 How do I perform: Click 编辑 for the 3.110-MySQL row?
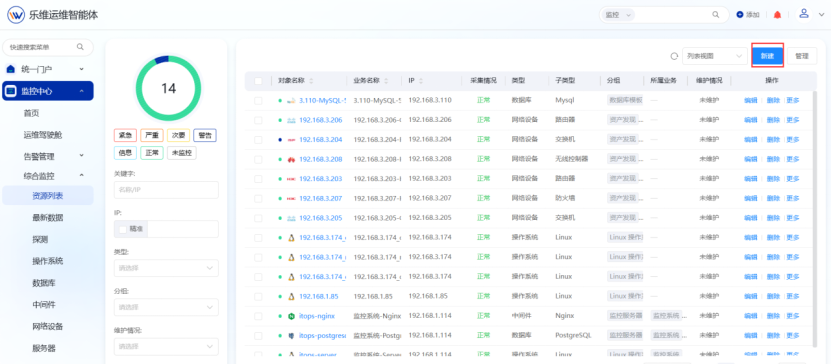click(751, 100)
